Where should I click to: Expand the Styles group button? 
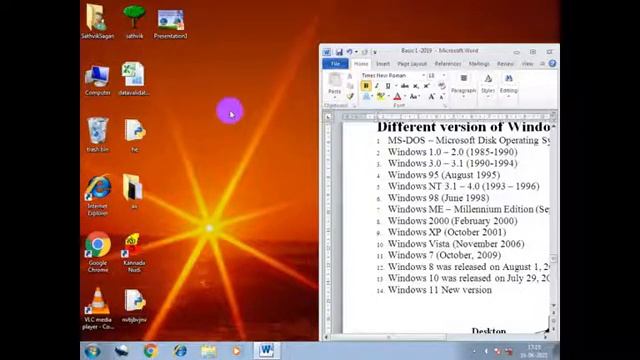[x=488, y=86]
